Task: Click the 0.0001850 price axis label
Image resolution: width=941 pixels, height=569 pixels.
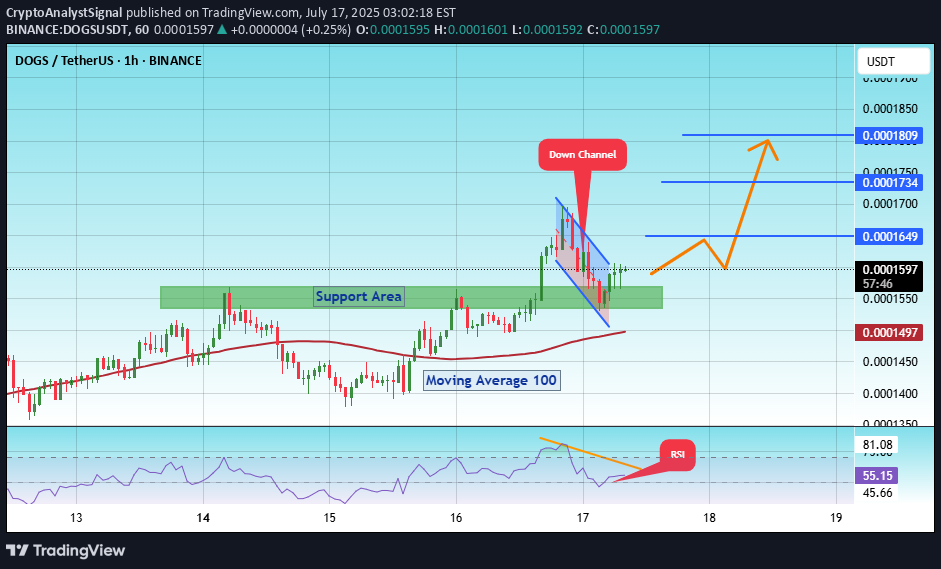Action: point(890,109)
